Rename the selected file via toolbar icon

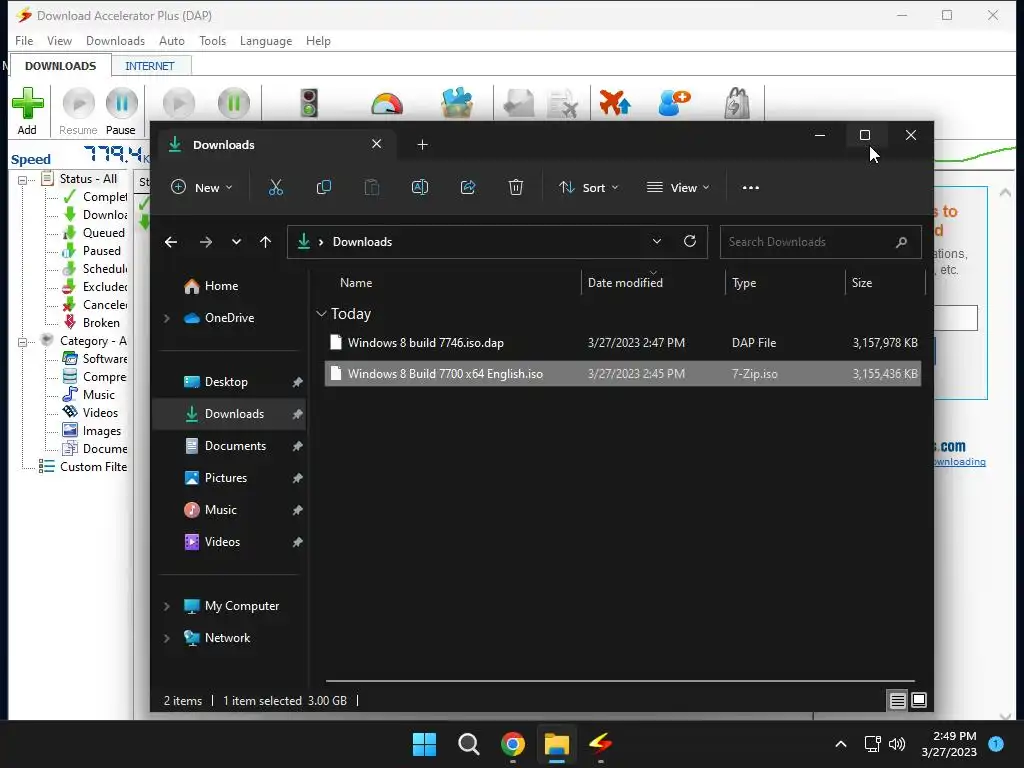pos(420,187)
